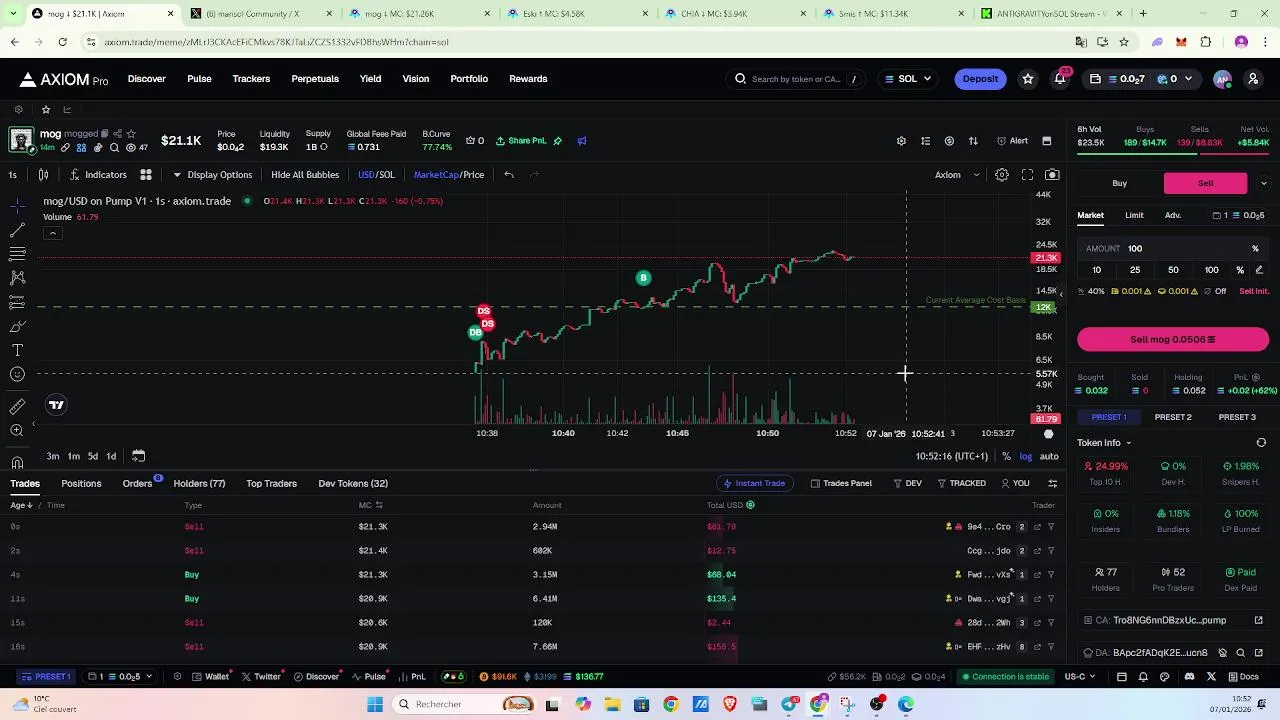Open the Axiom chart source dropdown

(957, 175)
